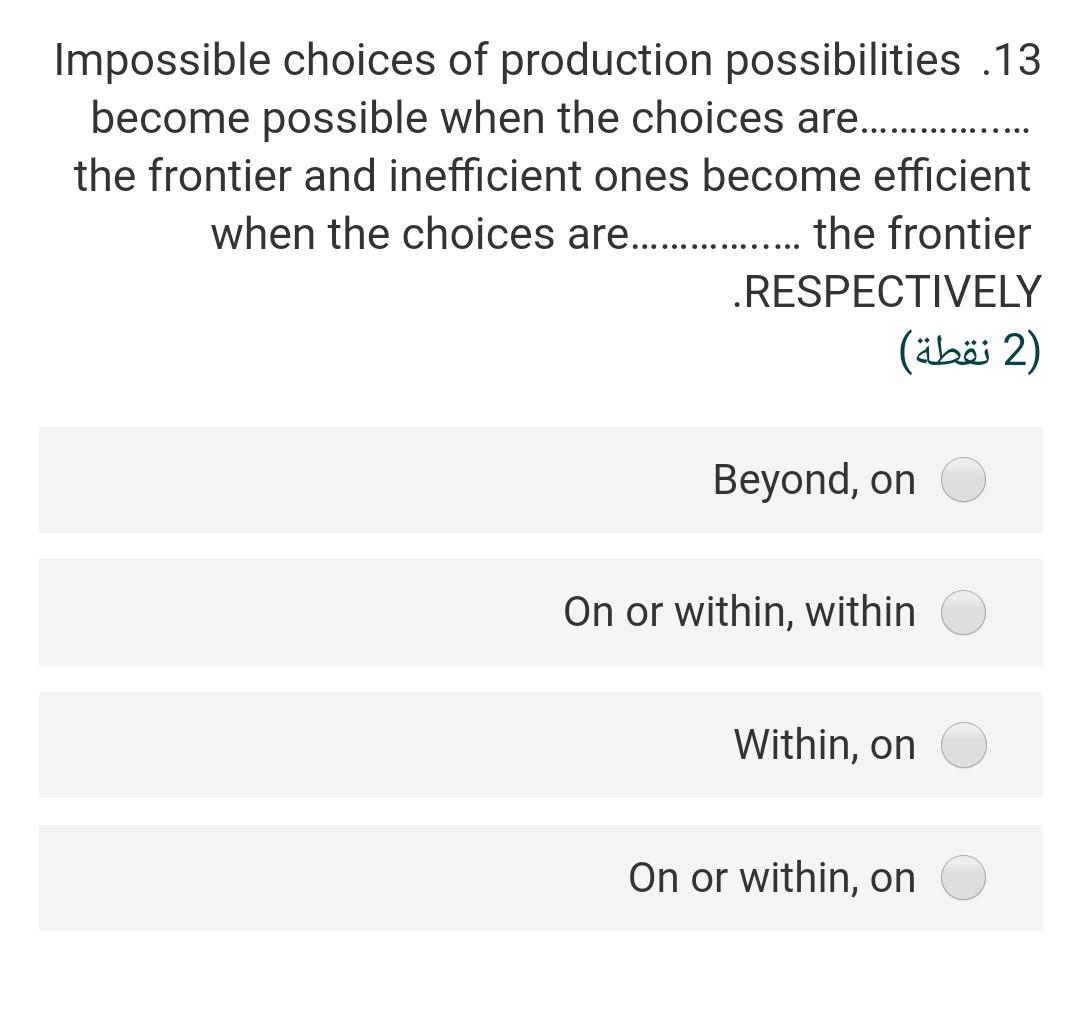
Task: Select the "On or within, on" radio button
Action: tap(963, 878)
